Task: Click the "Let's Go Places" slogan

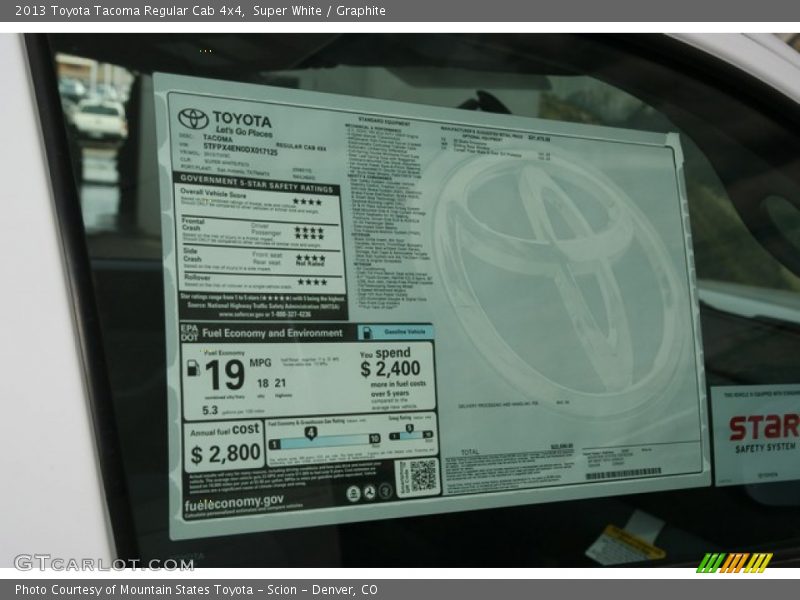Action: 244,132
